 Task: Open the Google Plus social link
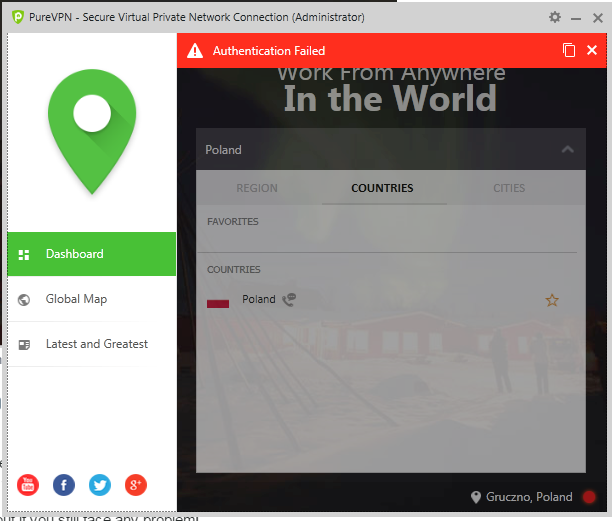coord(136,485)
